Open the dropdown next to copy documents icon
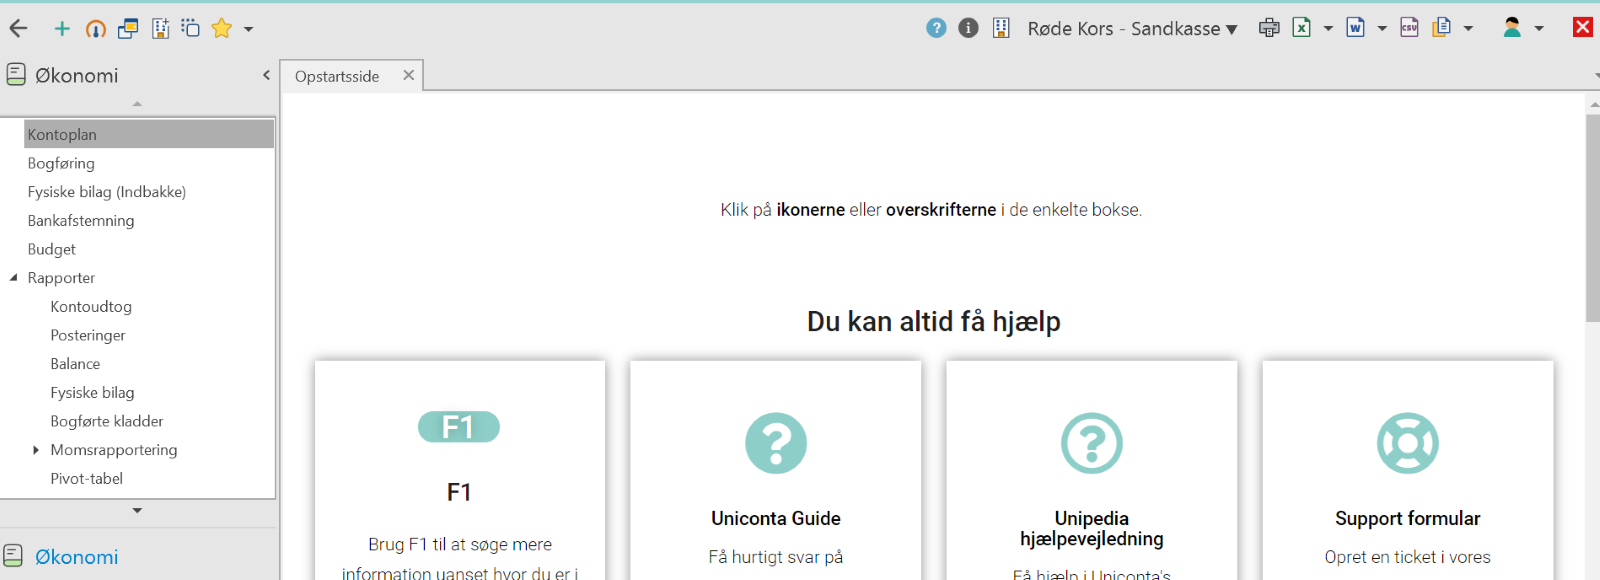The width and height of the screenshot is (1600, 580). coord(1468,28)
